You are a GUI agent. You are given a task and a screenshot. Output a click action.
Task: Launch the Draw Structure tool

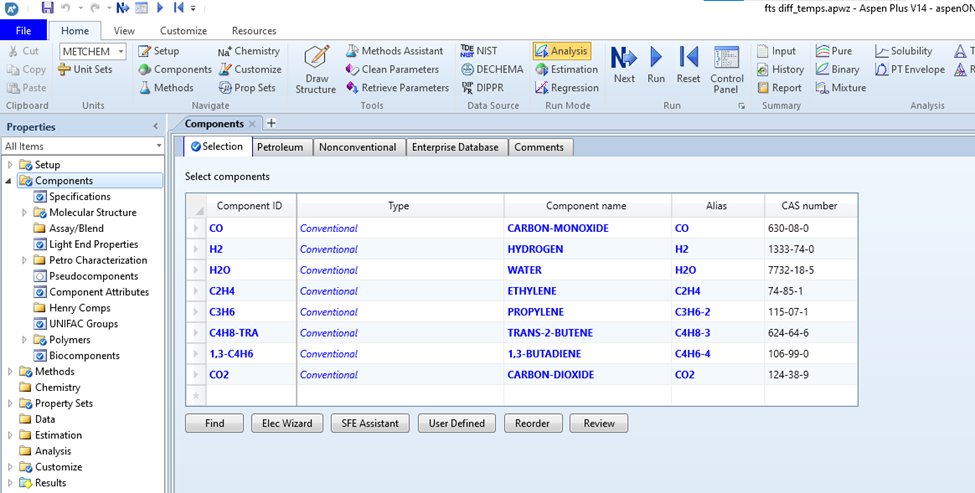point(316,70)
